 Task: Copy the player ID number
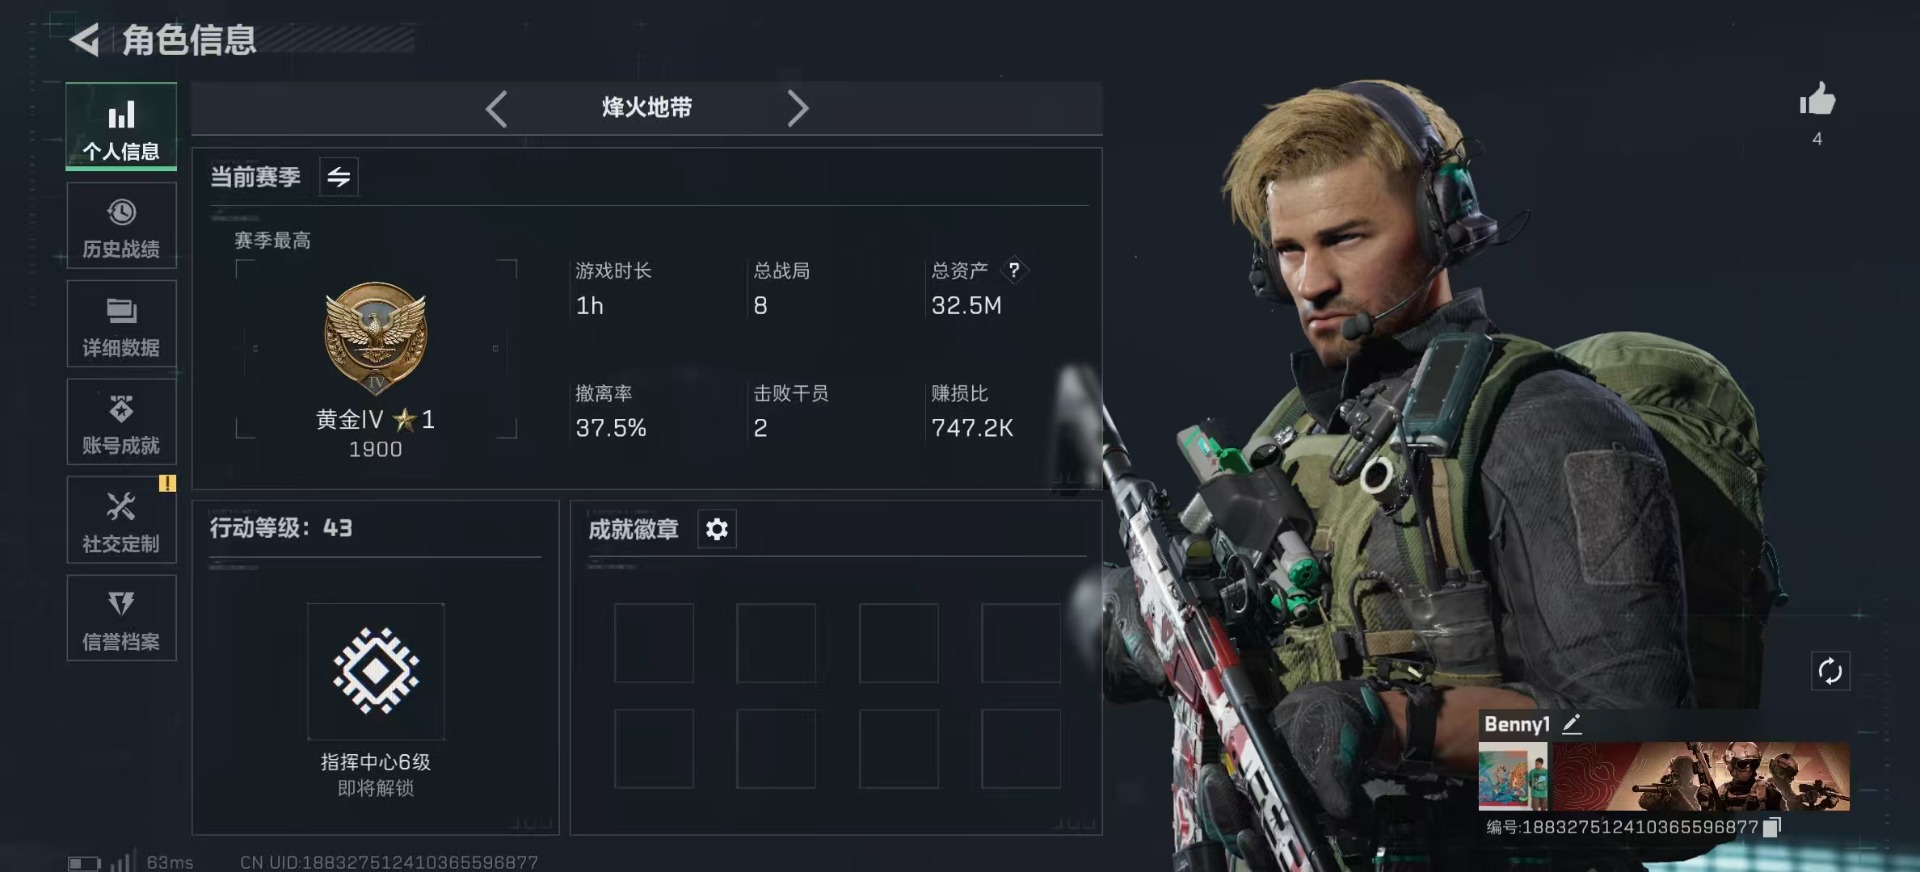point(1772,827)
